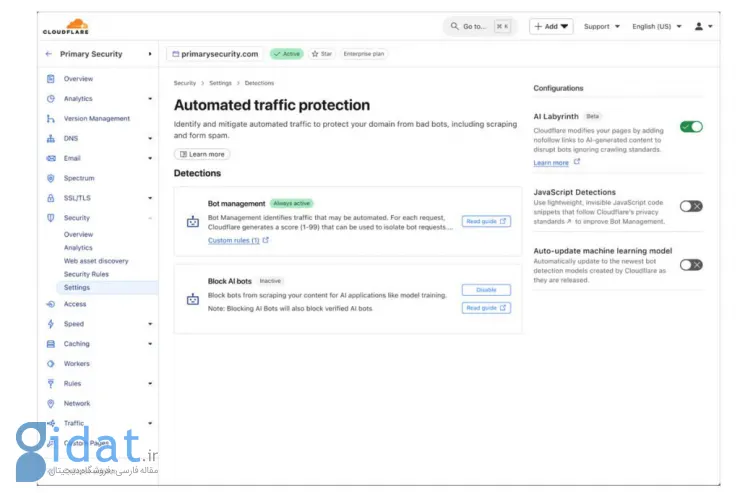Viewport: 740px width, 493px height.
Task: Select Settings under Security in sidebar
Action: click(x=107, y=287)
